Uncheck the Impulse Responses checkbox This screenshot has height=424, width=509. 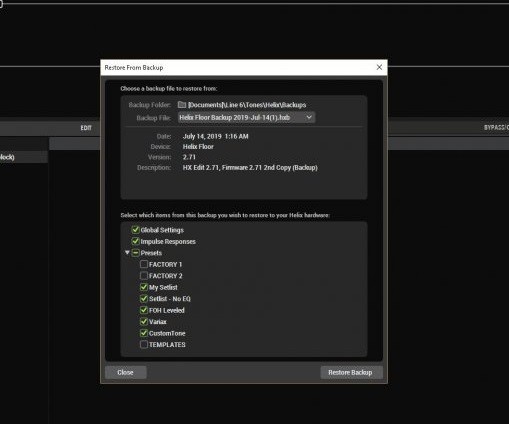pyautogui.click(x=135, y=241)
